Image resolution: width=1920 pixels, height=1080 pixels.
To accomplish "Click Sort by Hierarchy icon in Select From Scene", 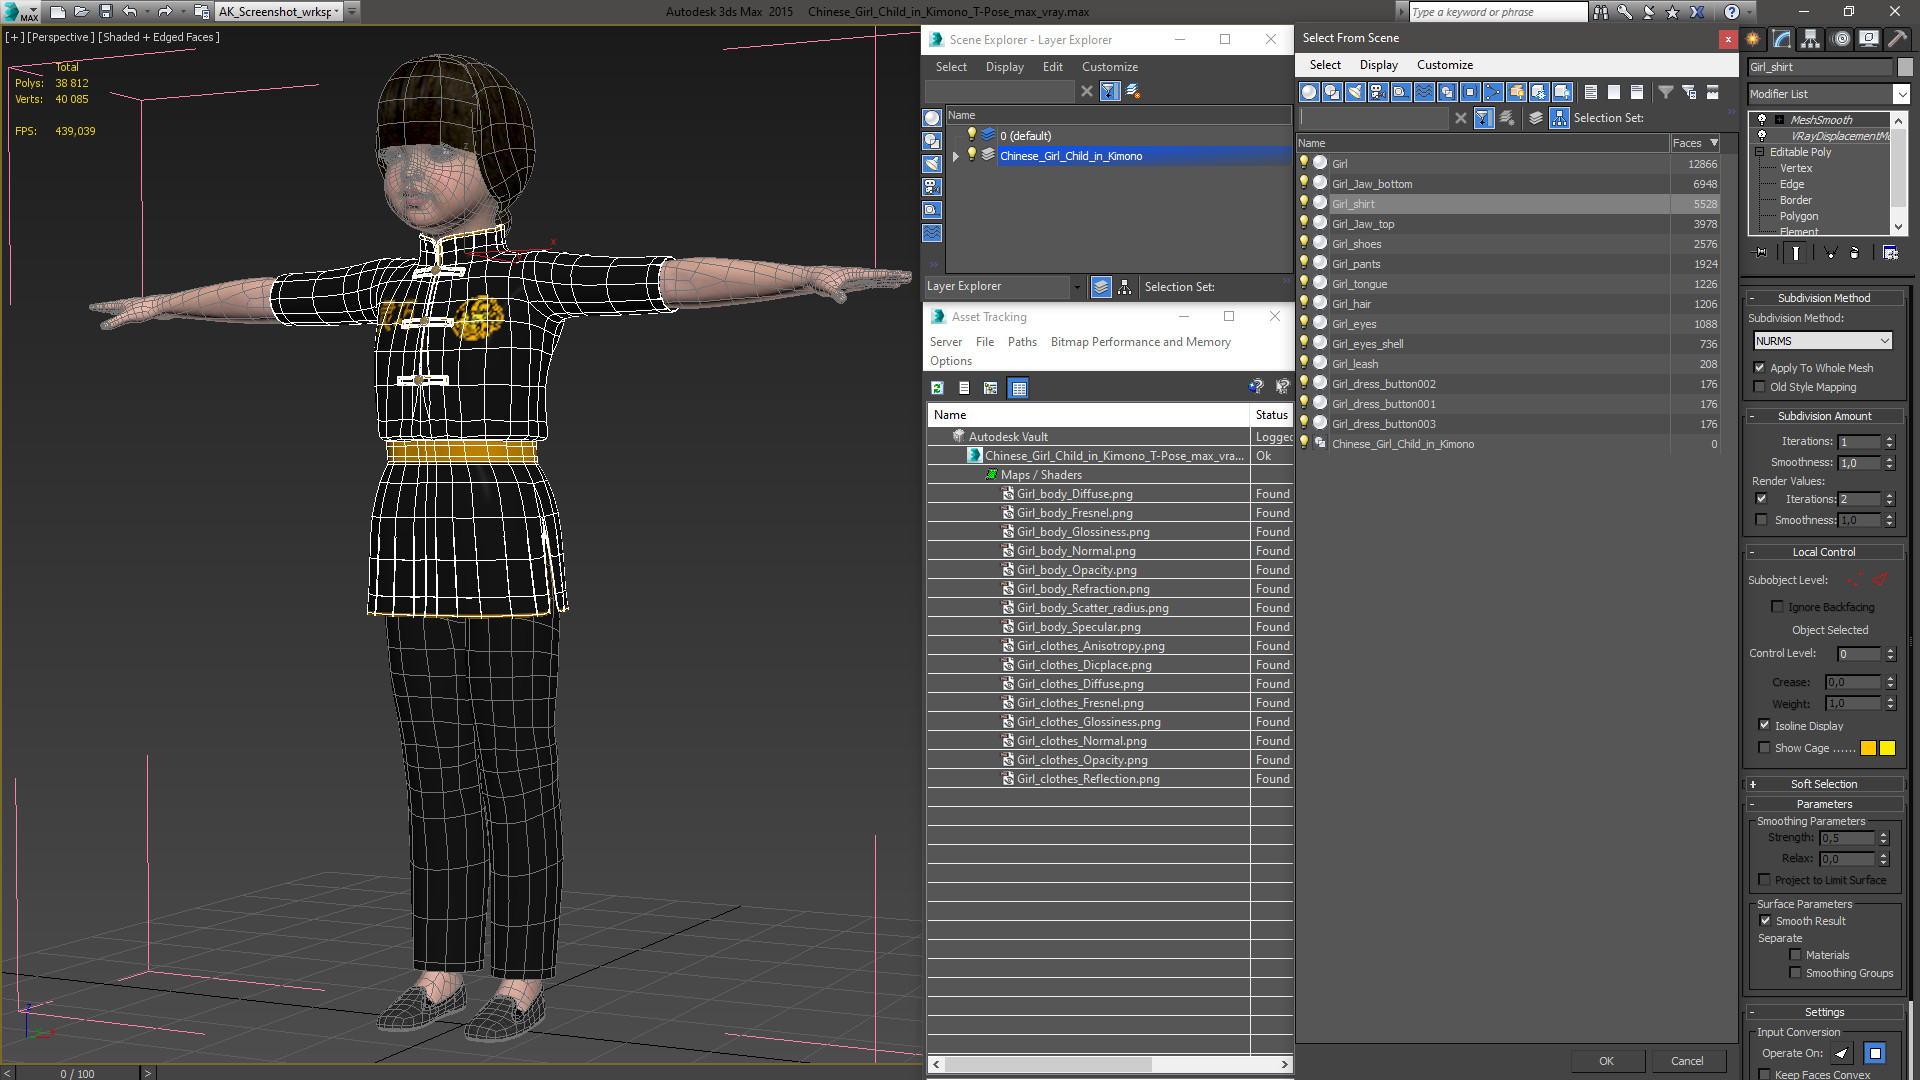I will click(x=1560, y=118).
